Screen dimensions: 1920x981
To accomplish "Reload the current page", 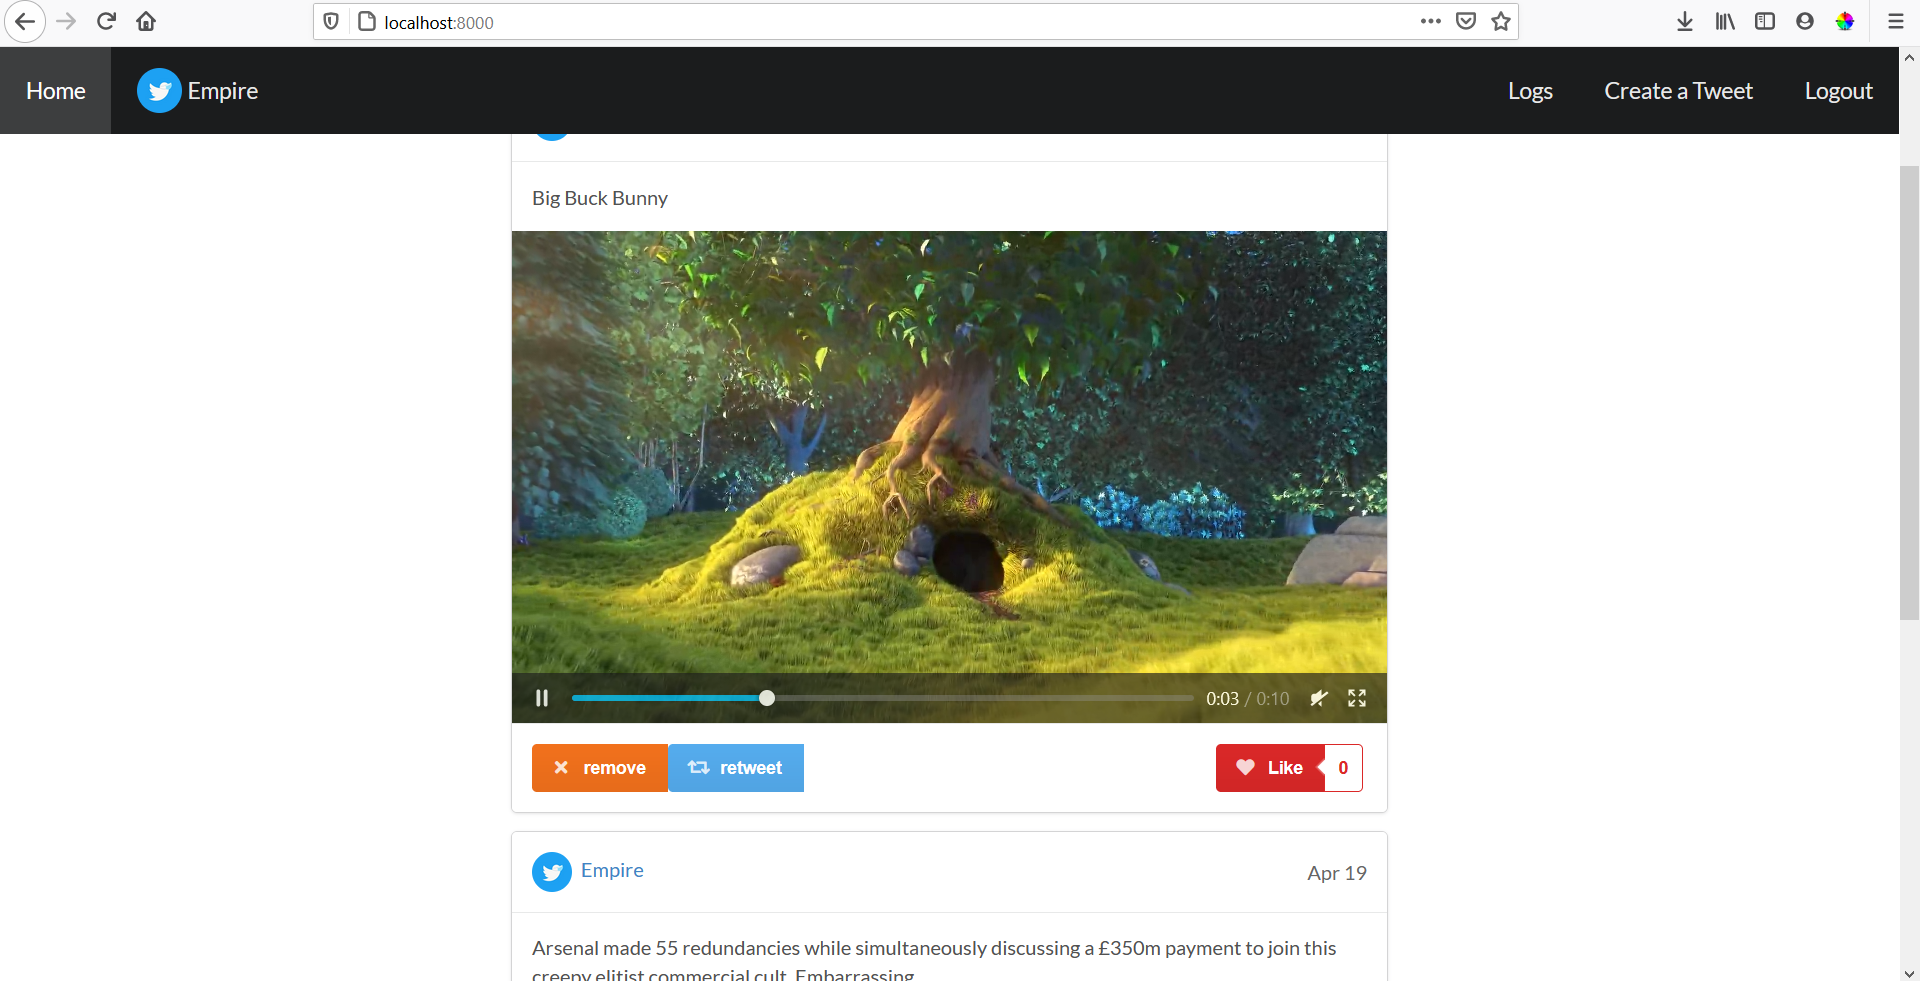I will point(106,21).
